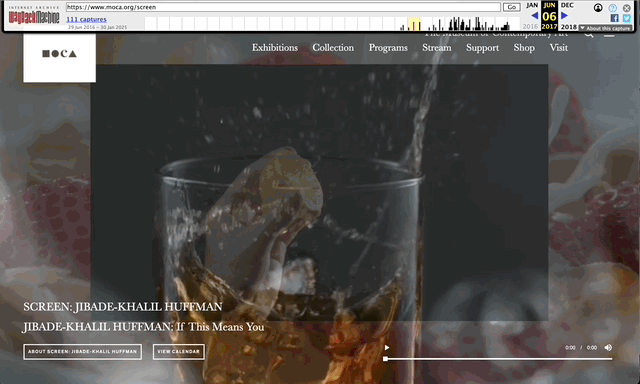The width and height of the screenshot is (640, 384).
Task: Go to next capture arrow
Action: (564, 16)
